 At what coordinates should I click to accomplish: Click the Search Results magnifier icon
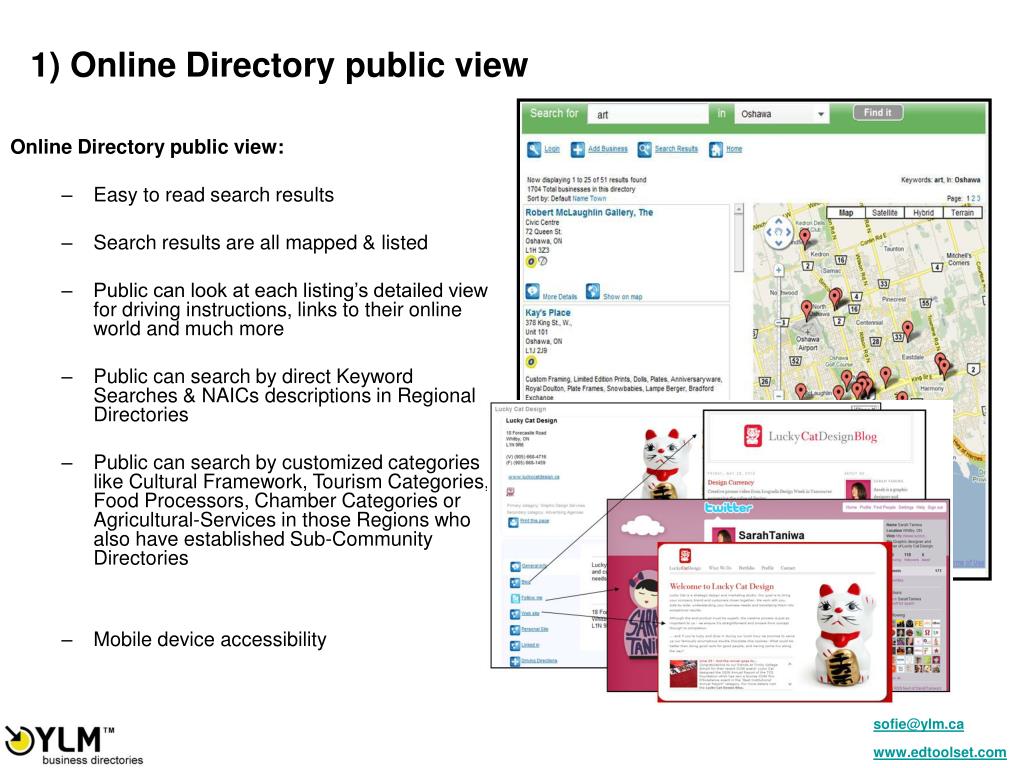tap(645, 150)
